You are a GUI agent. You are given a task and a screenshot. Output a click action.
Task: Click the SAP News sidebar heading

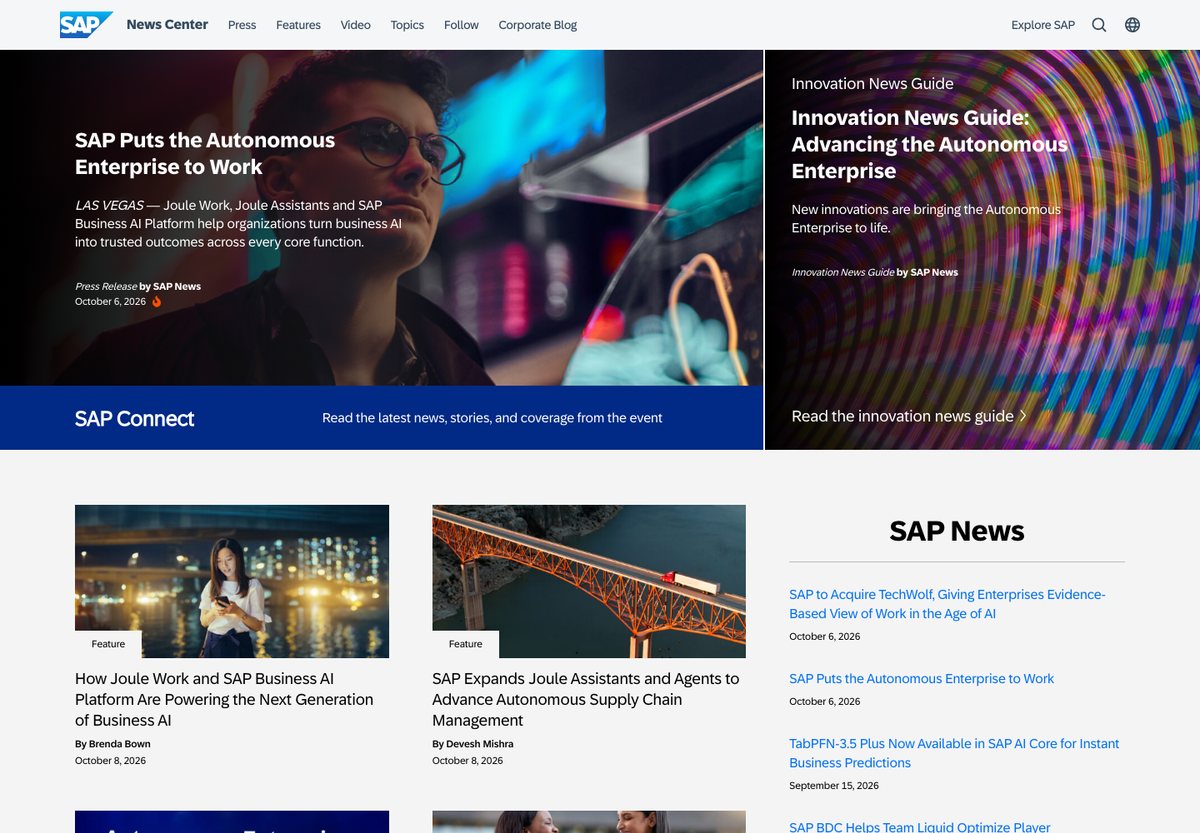[x=957, y=531]
